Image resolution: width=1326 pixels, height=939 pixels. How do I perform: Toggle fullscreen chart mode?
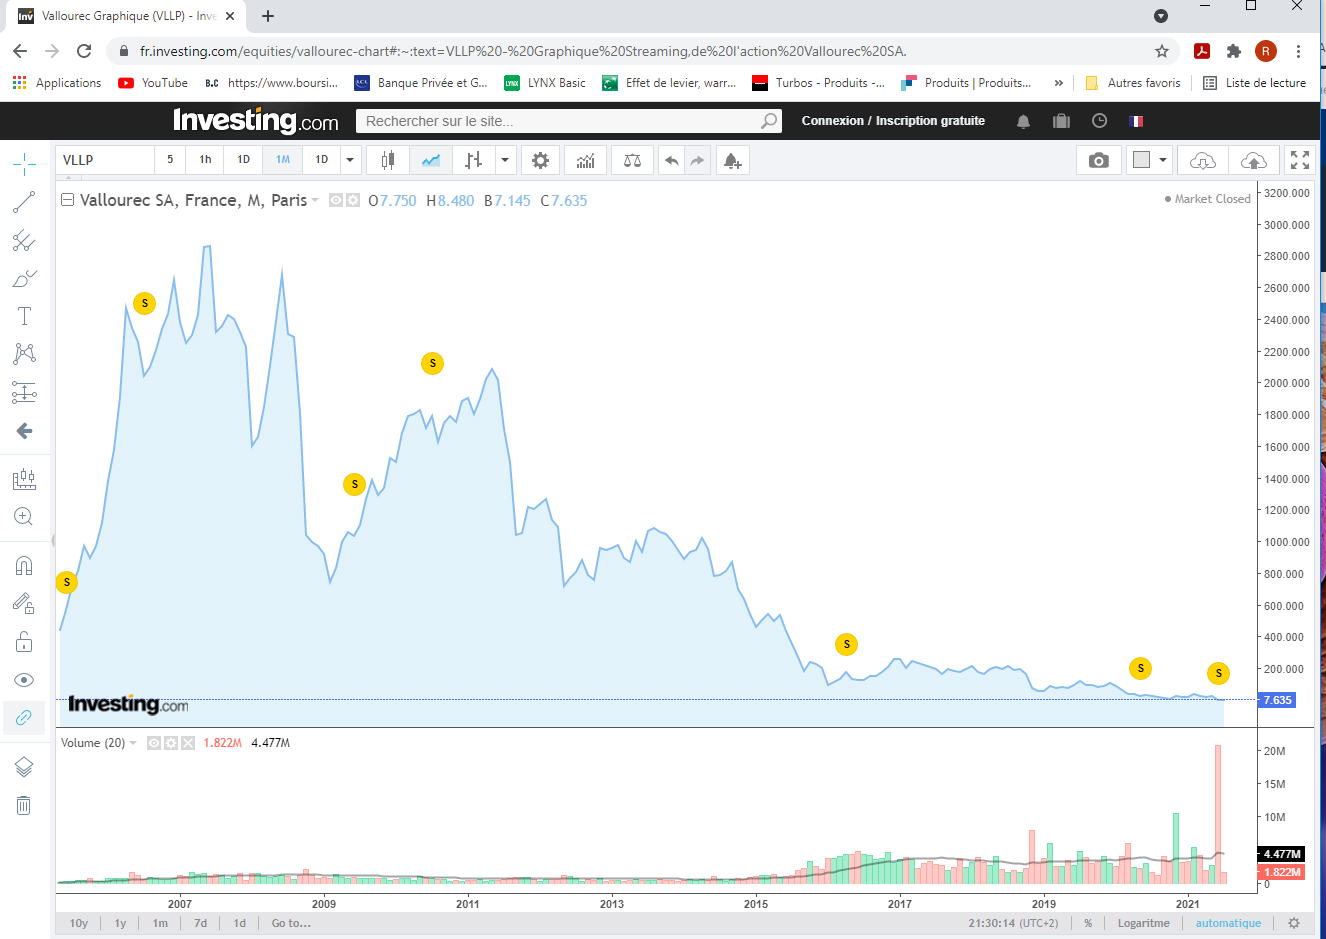pos(1300,160)
